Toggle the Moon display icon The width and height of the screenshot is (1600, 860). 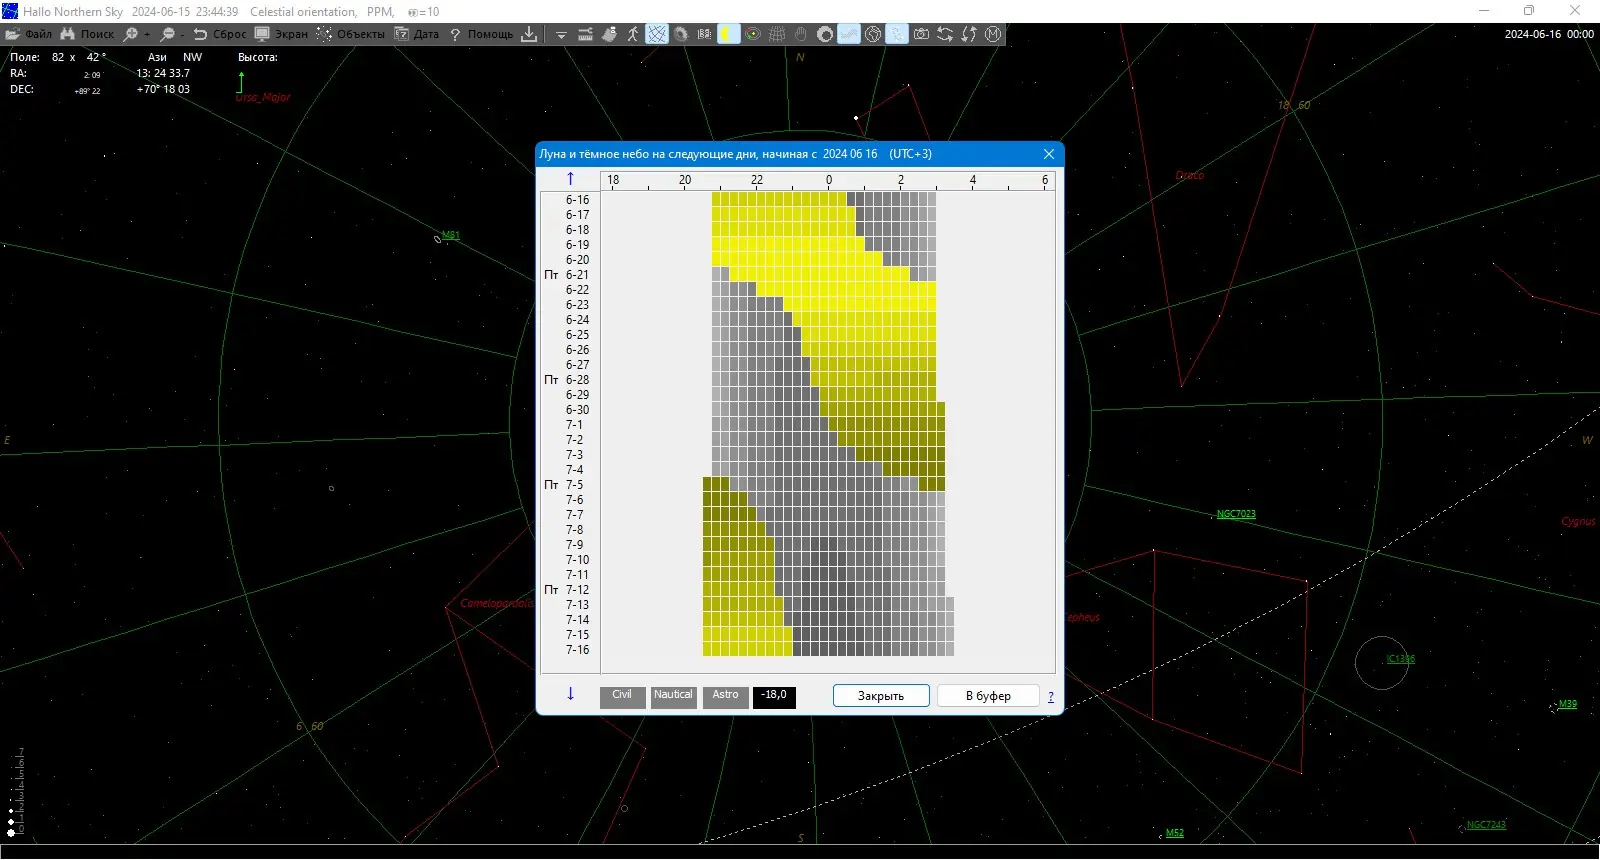729,34
